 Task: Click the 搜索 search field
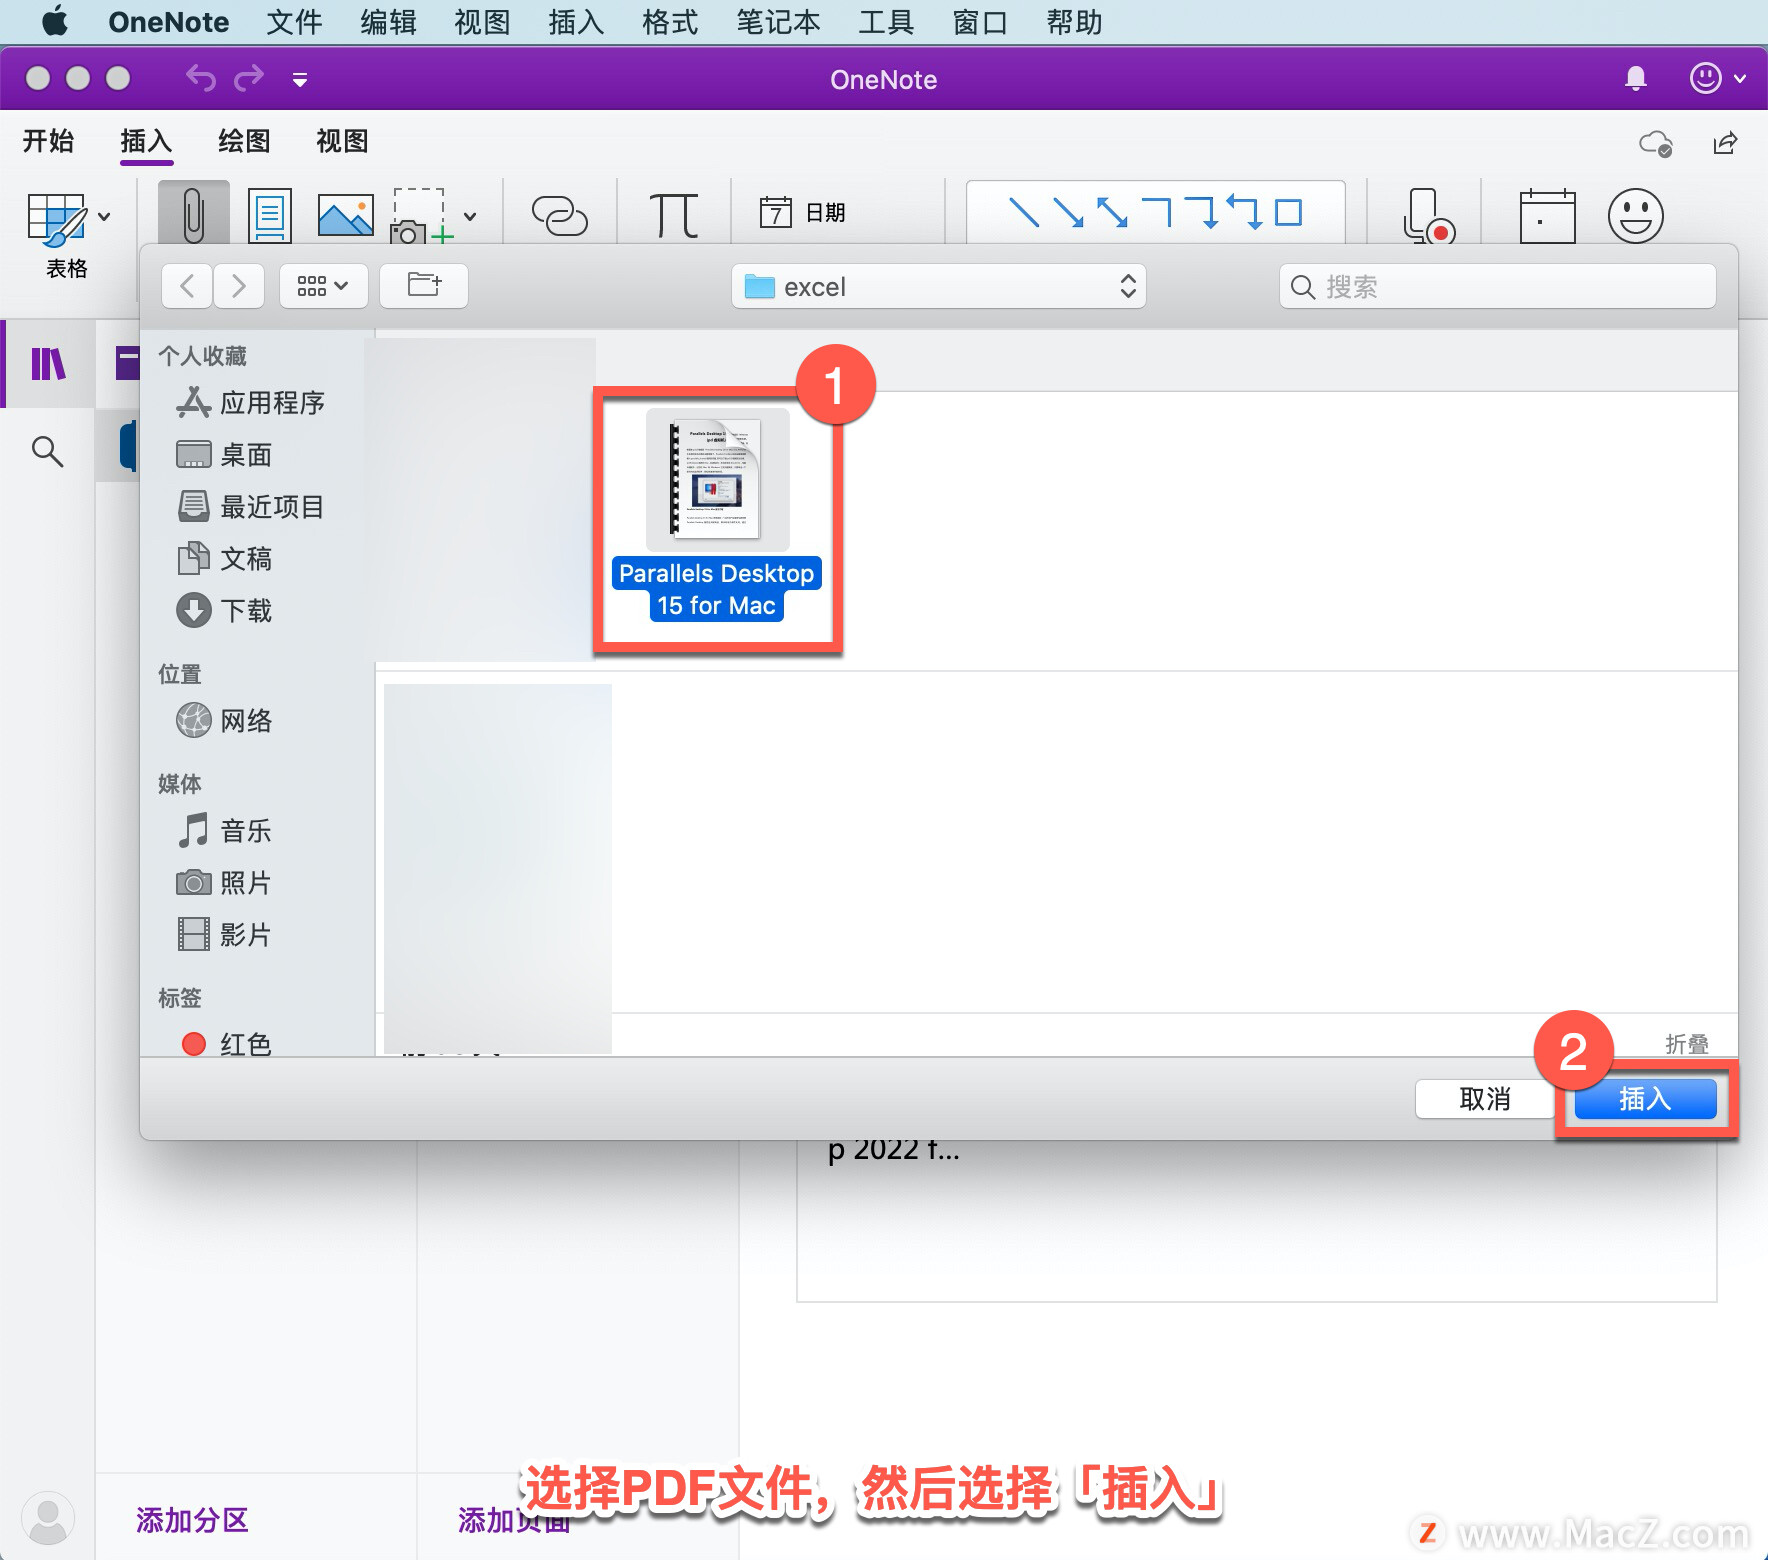[1497, 287]
